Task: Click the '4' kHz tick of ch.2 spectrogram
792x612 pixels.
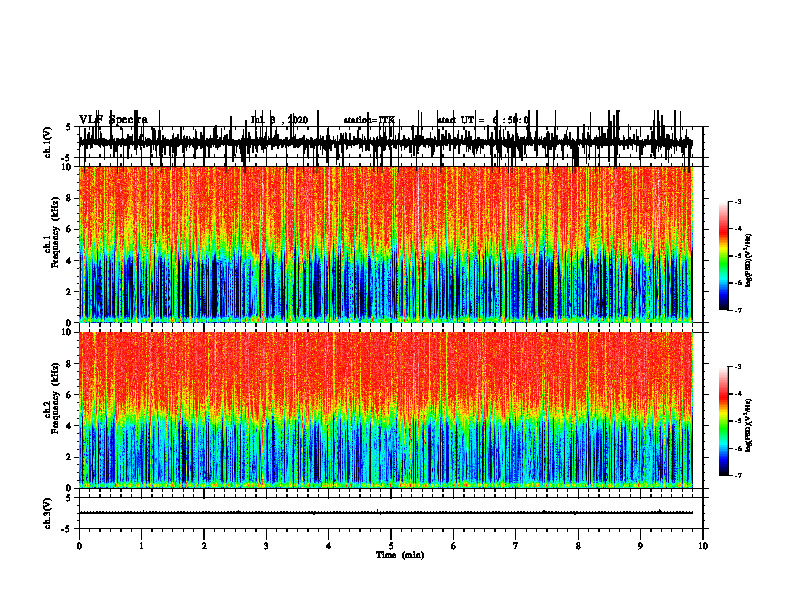Action: coord(70,426)
